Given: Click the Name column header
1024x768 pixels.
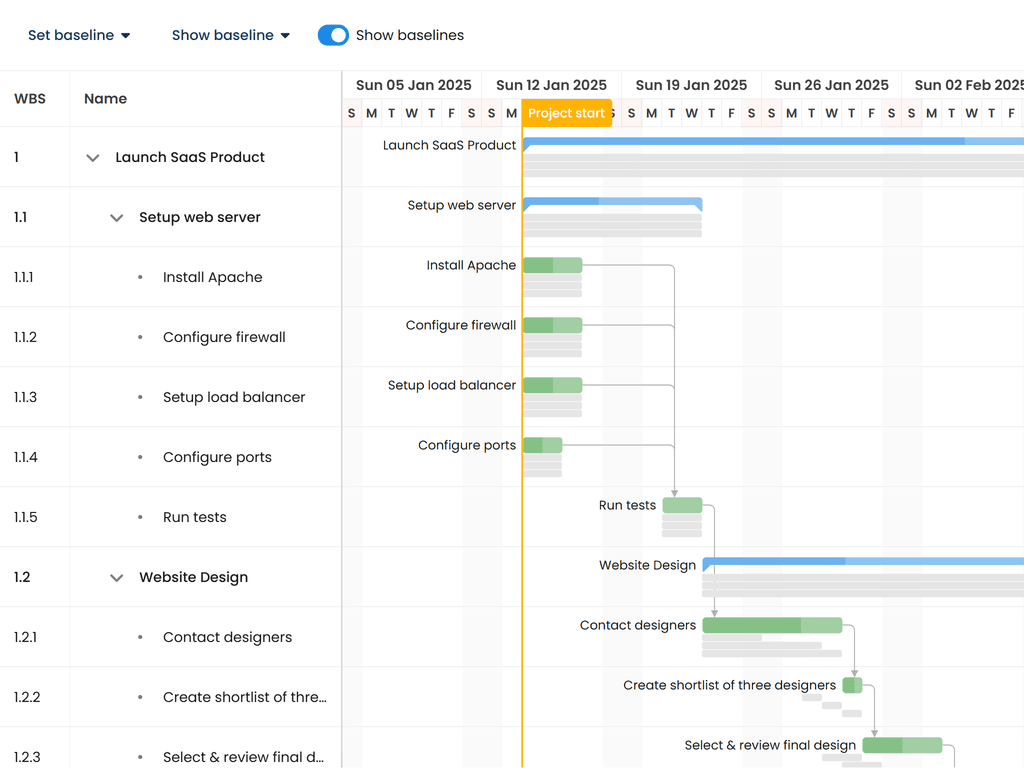Looking at the screenshot, I should (x=105, y=99).
